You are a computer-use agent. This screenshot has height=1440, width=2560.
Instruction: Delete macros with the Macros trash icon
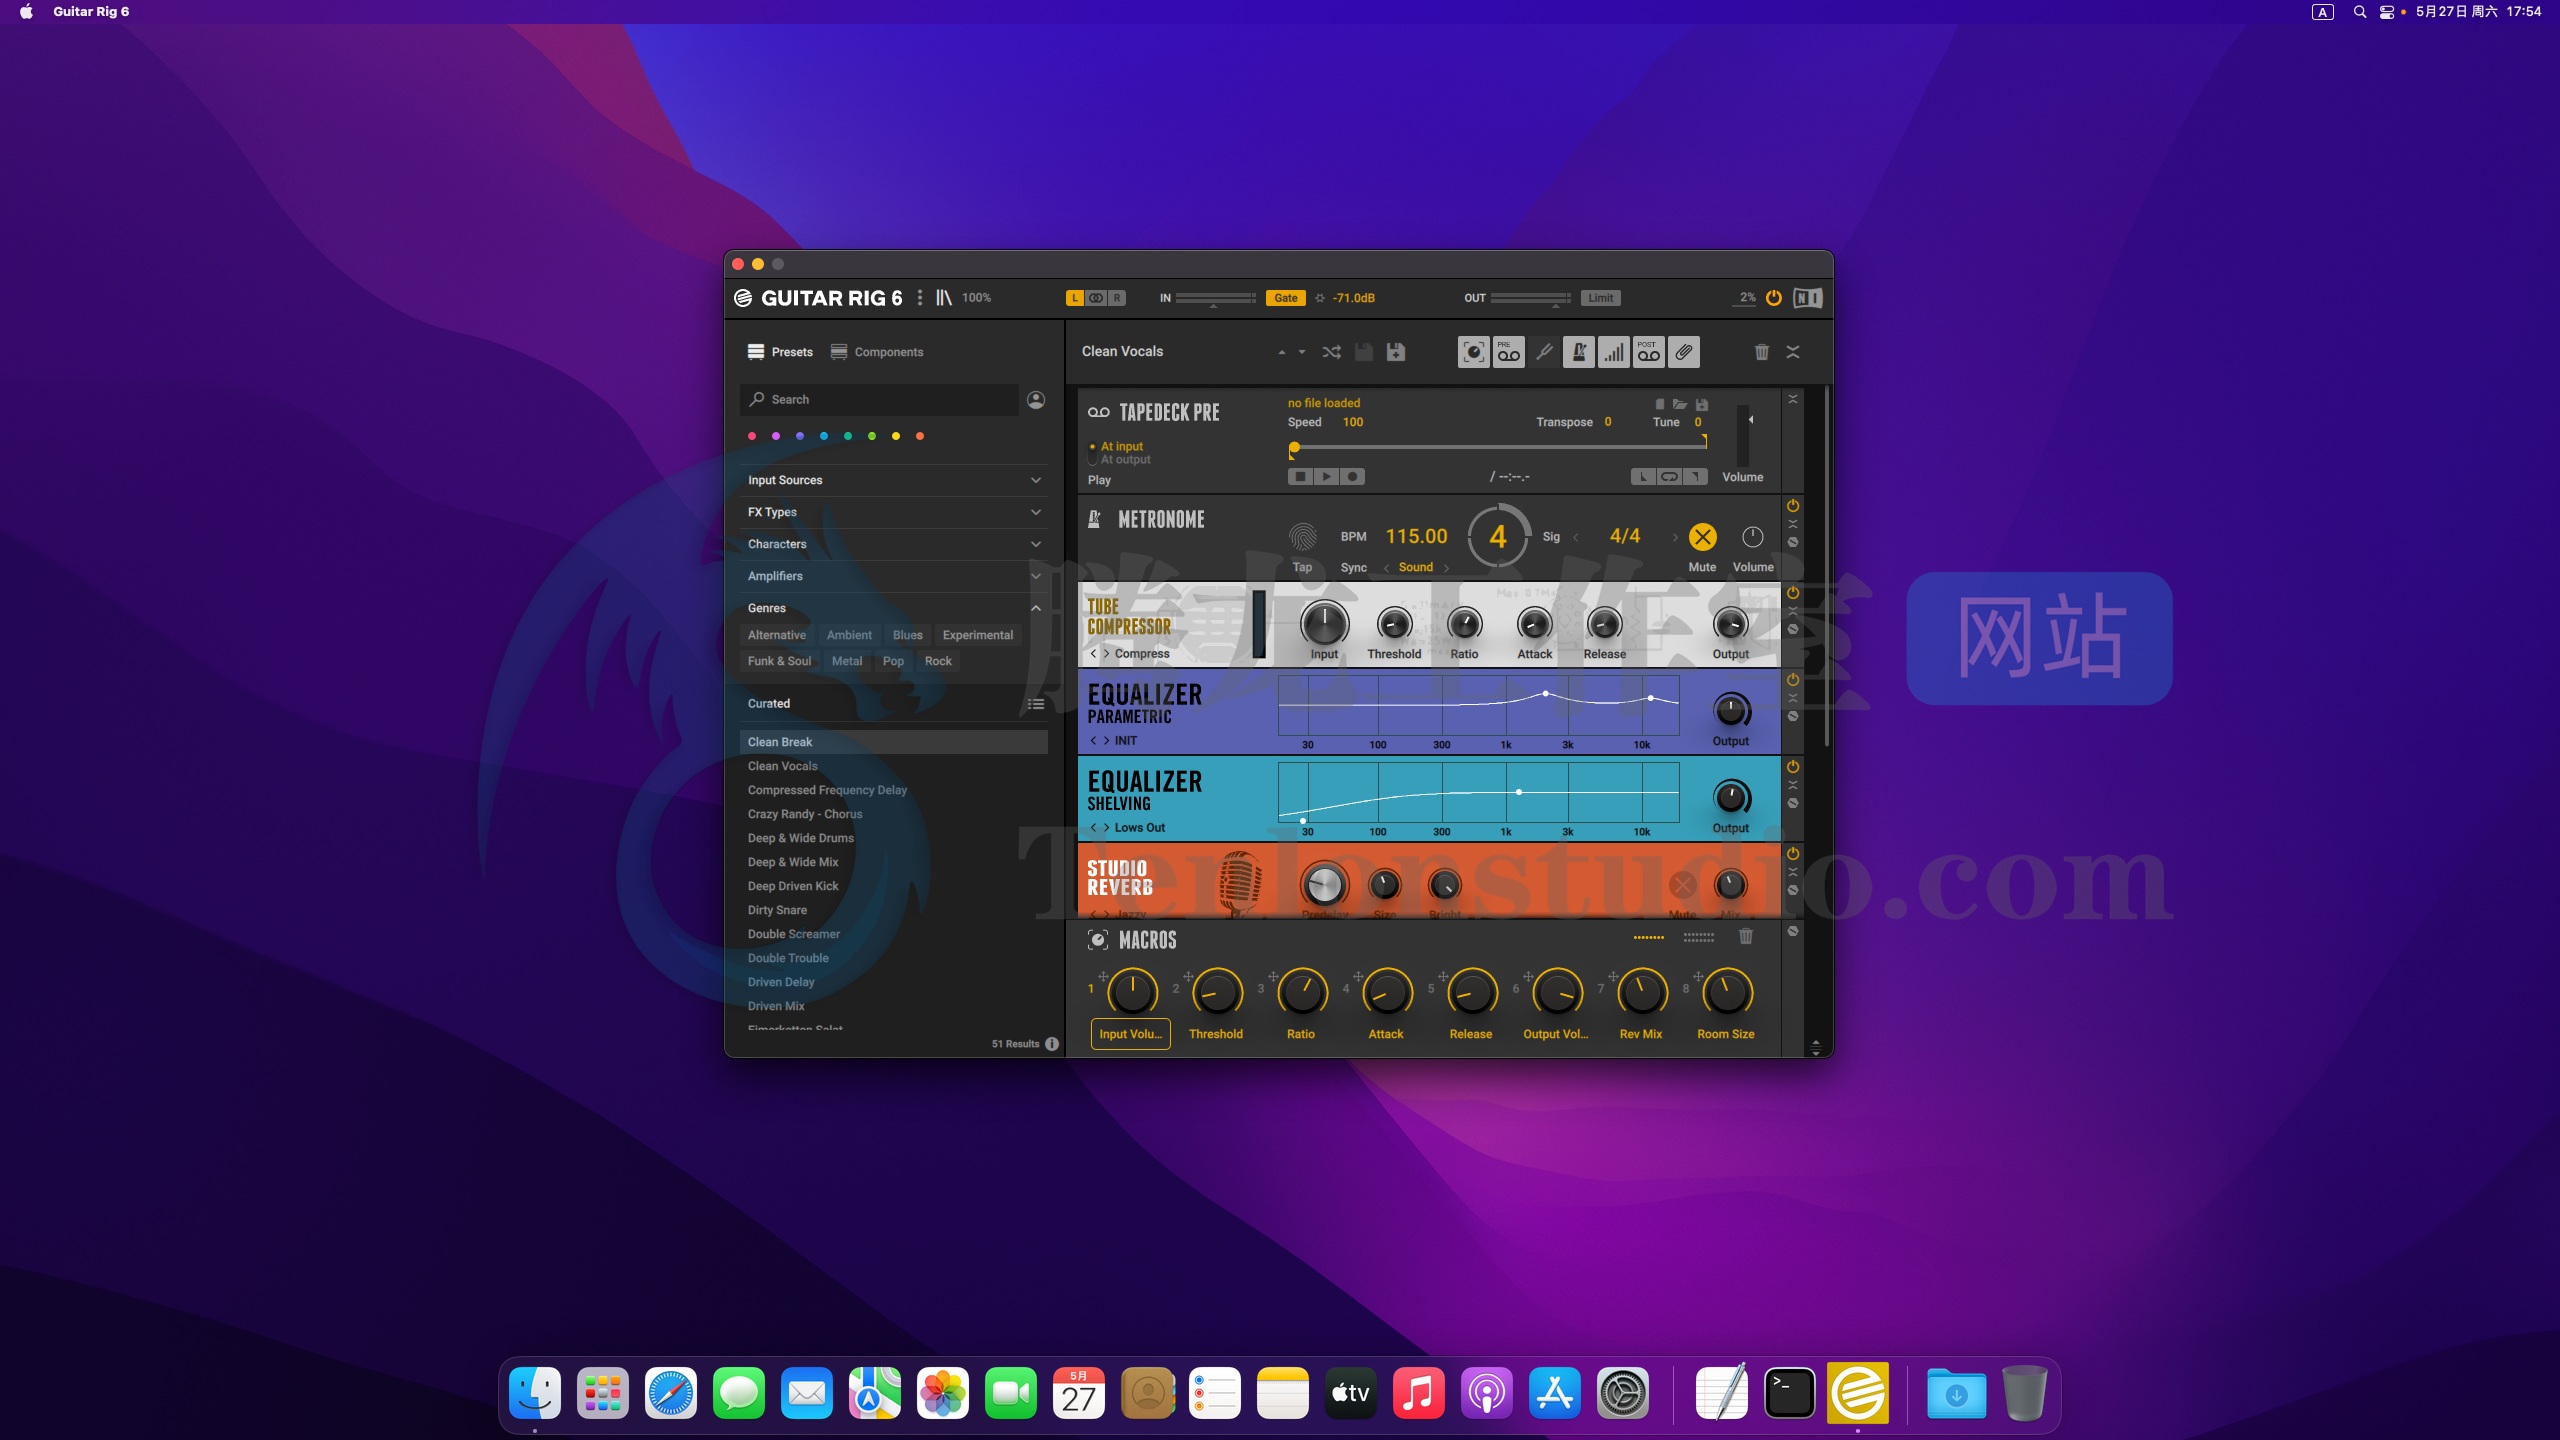[1746, 937]
